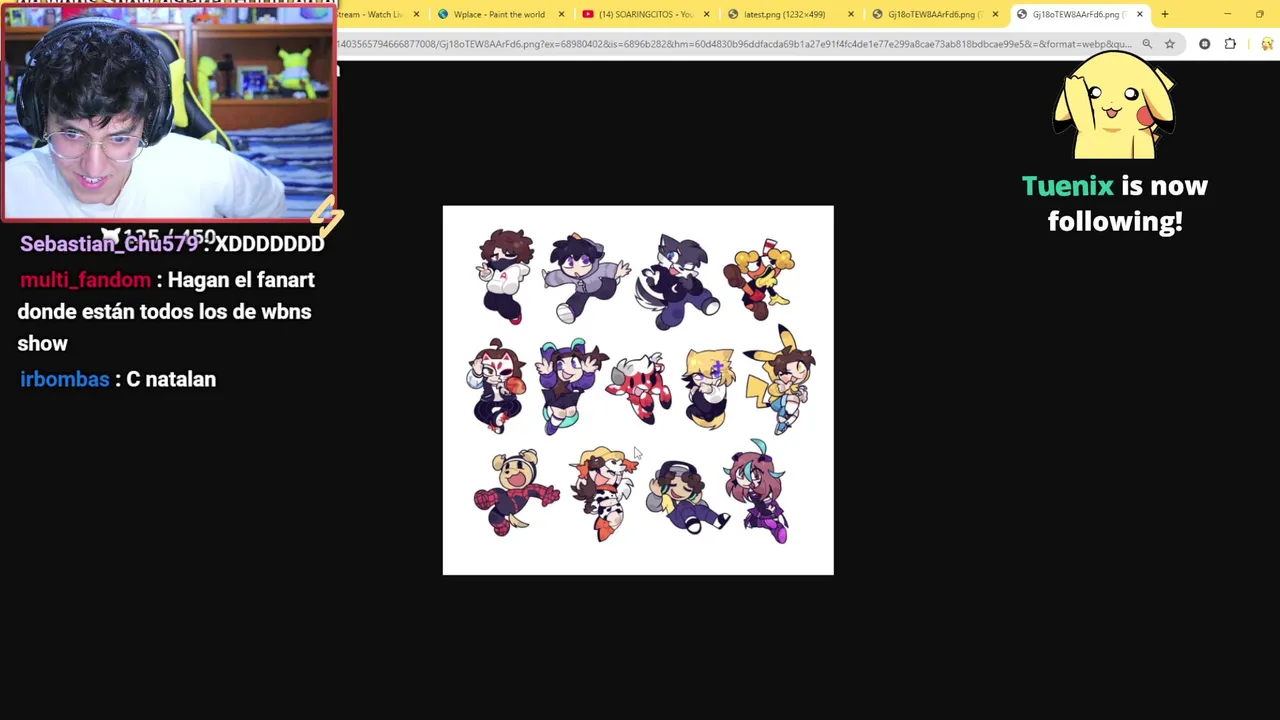Click the Sebastian_Chu579 chat username
This screenshot has height=720, width=1280.
[109, 244]
